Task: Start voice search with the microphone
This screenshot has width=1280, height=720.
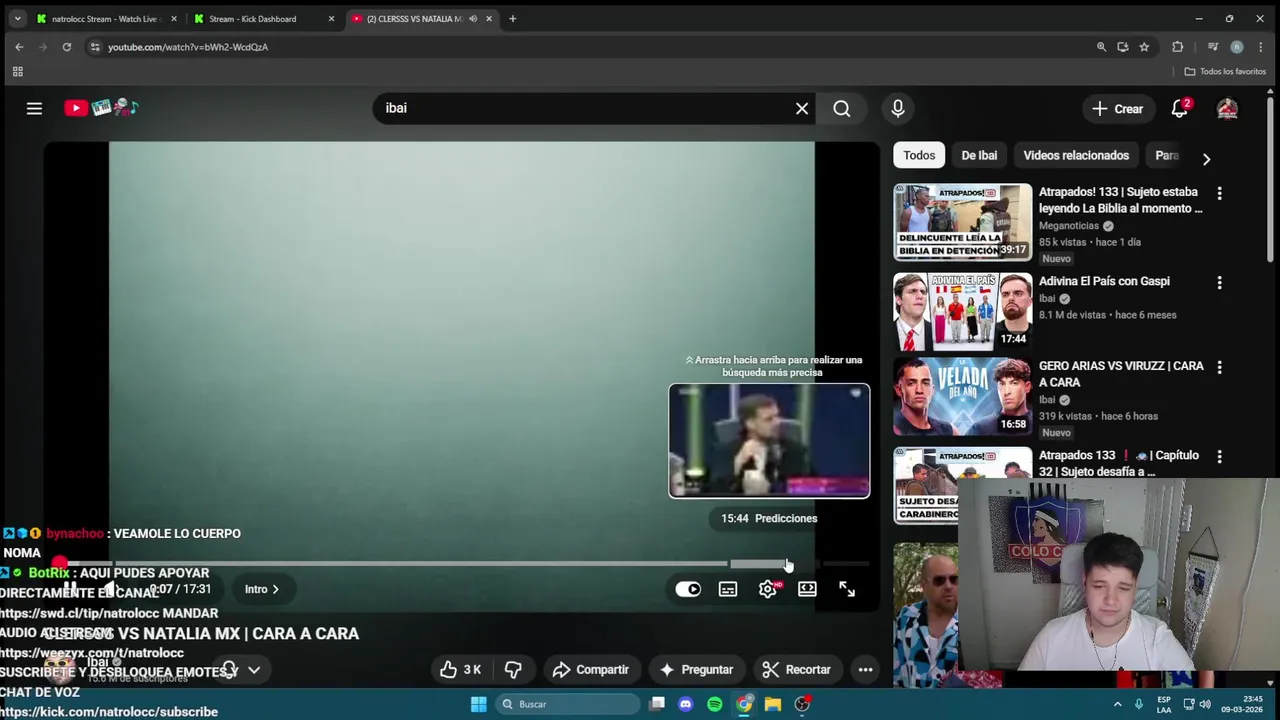Action: pyautogui.click(x=898, y=108)
